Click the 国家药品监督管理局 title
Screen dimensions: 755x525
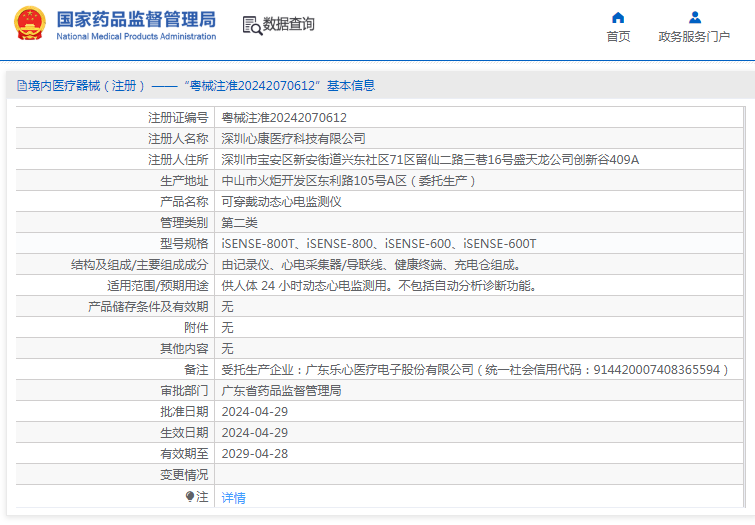136,19
